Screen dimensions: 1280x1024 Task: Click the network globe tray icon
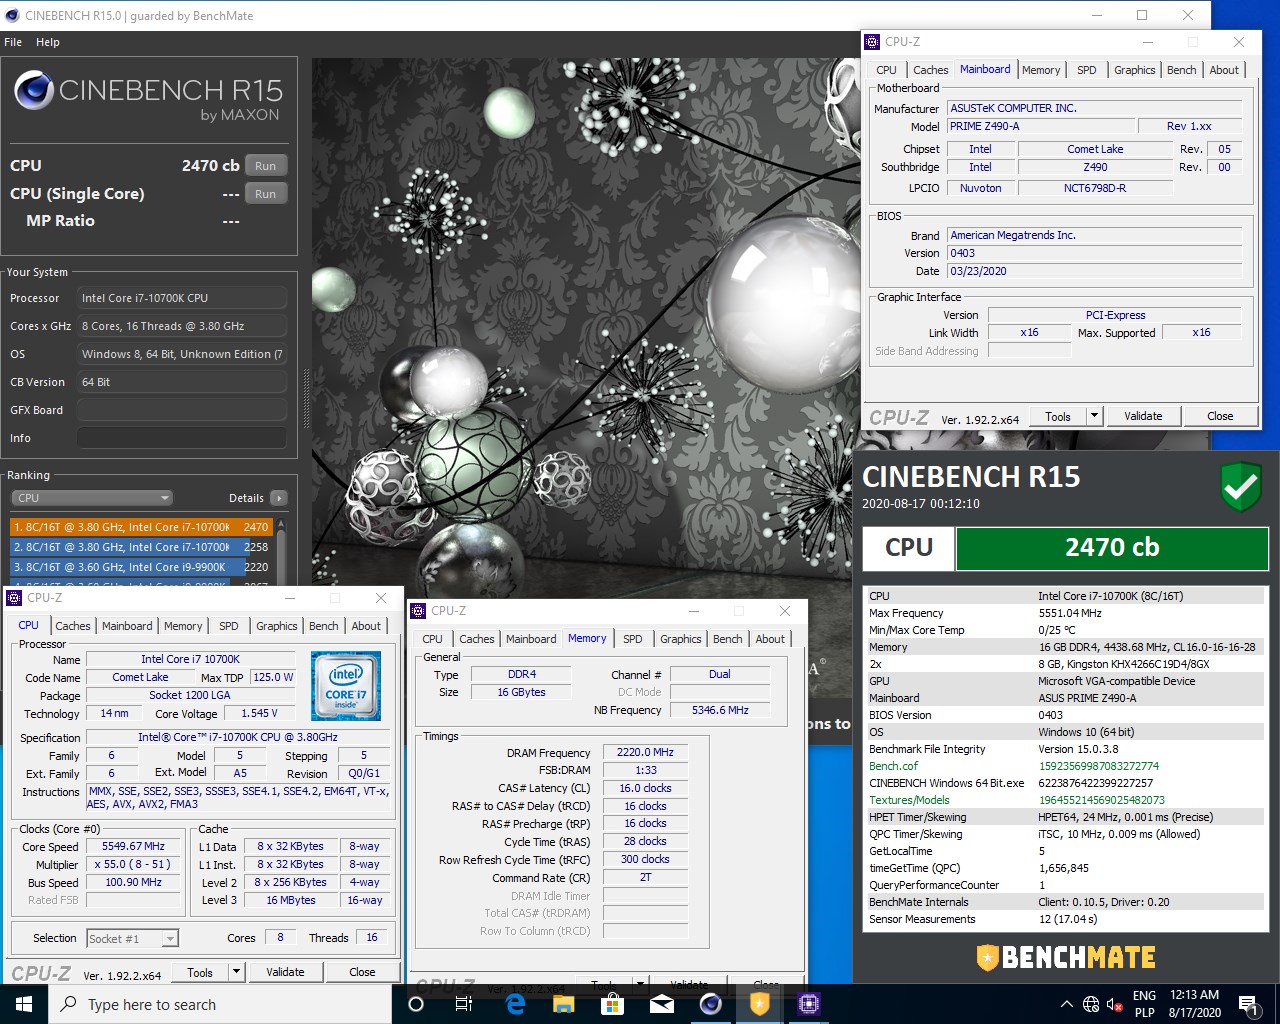(x=1091, y=1004)
